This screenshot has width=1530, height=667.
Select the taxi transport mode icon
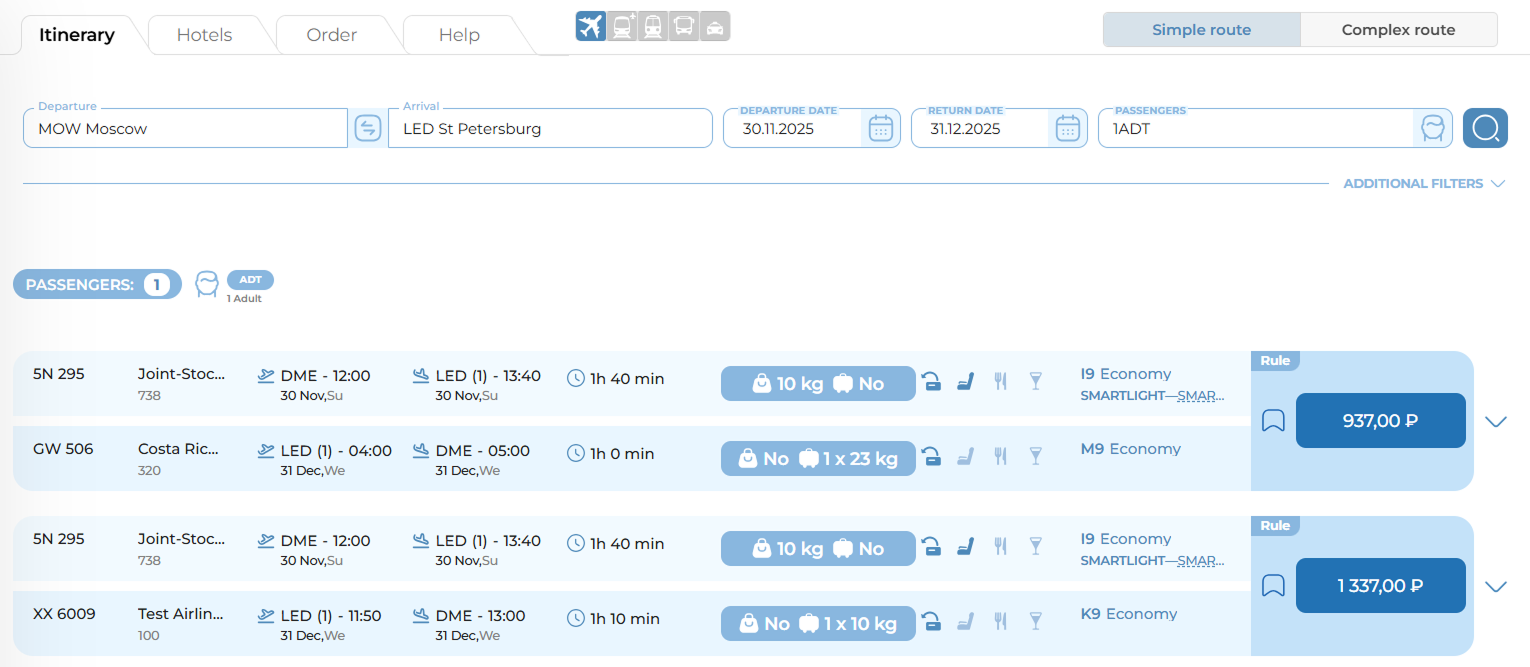pyautogui.click(x=715, y=26)
